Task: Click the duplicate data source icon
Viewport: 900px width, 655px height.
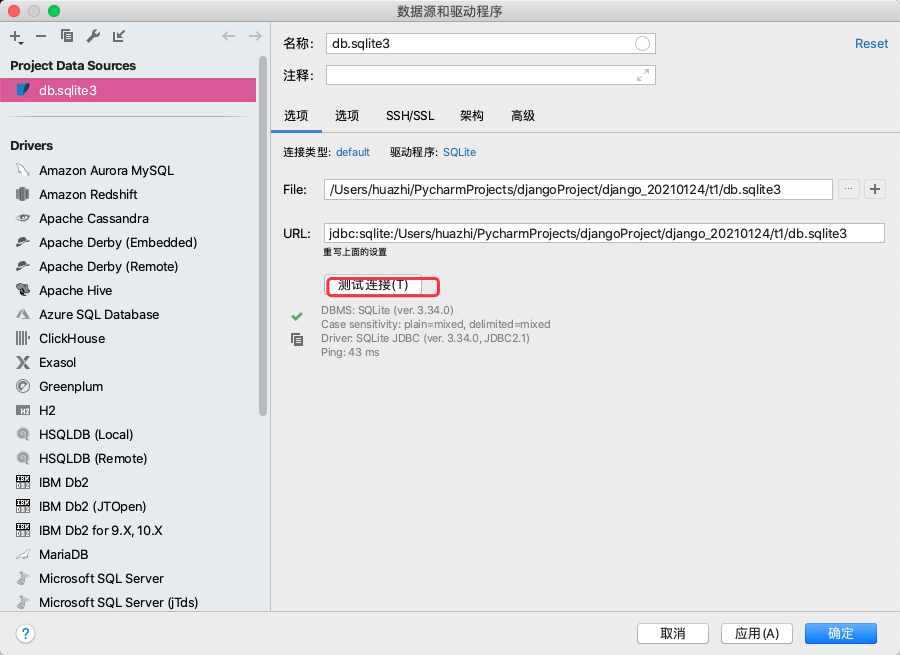Action: pos(67,36)
